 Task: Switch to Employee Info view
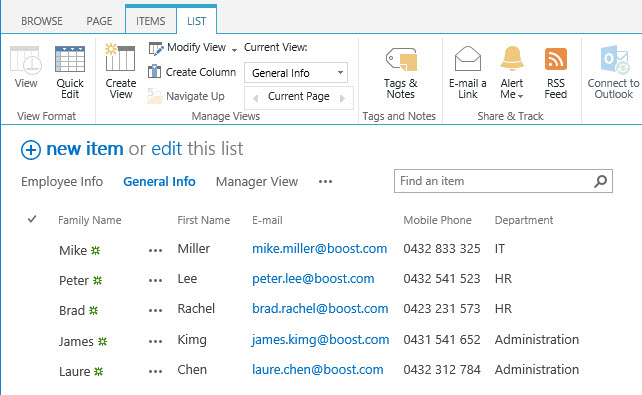[x=62, y=181]
